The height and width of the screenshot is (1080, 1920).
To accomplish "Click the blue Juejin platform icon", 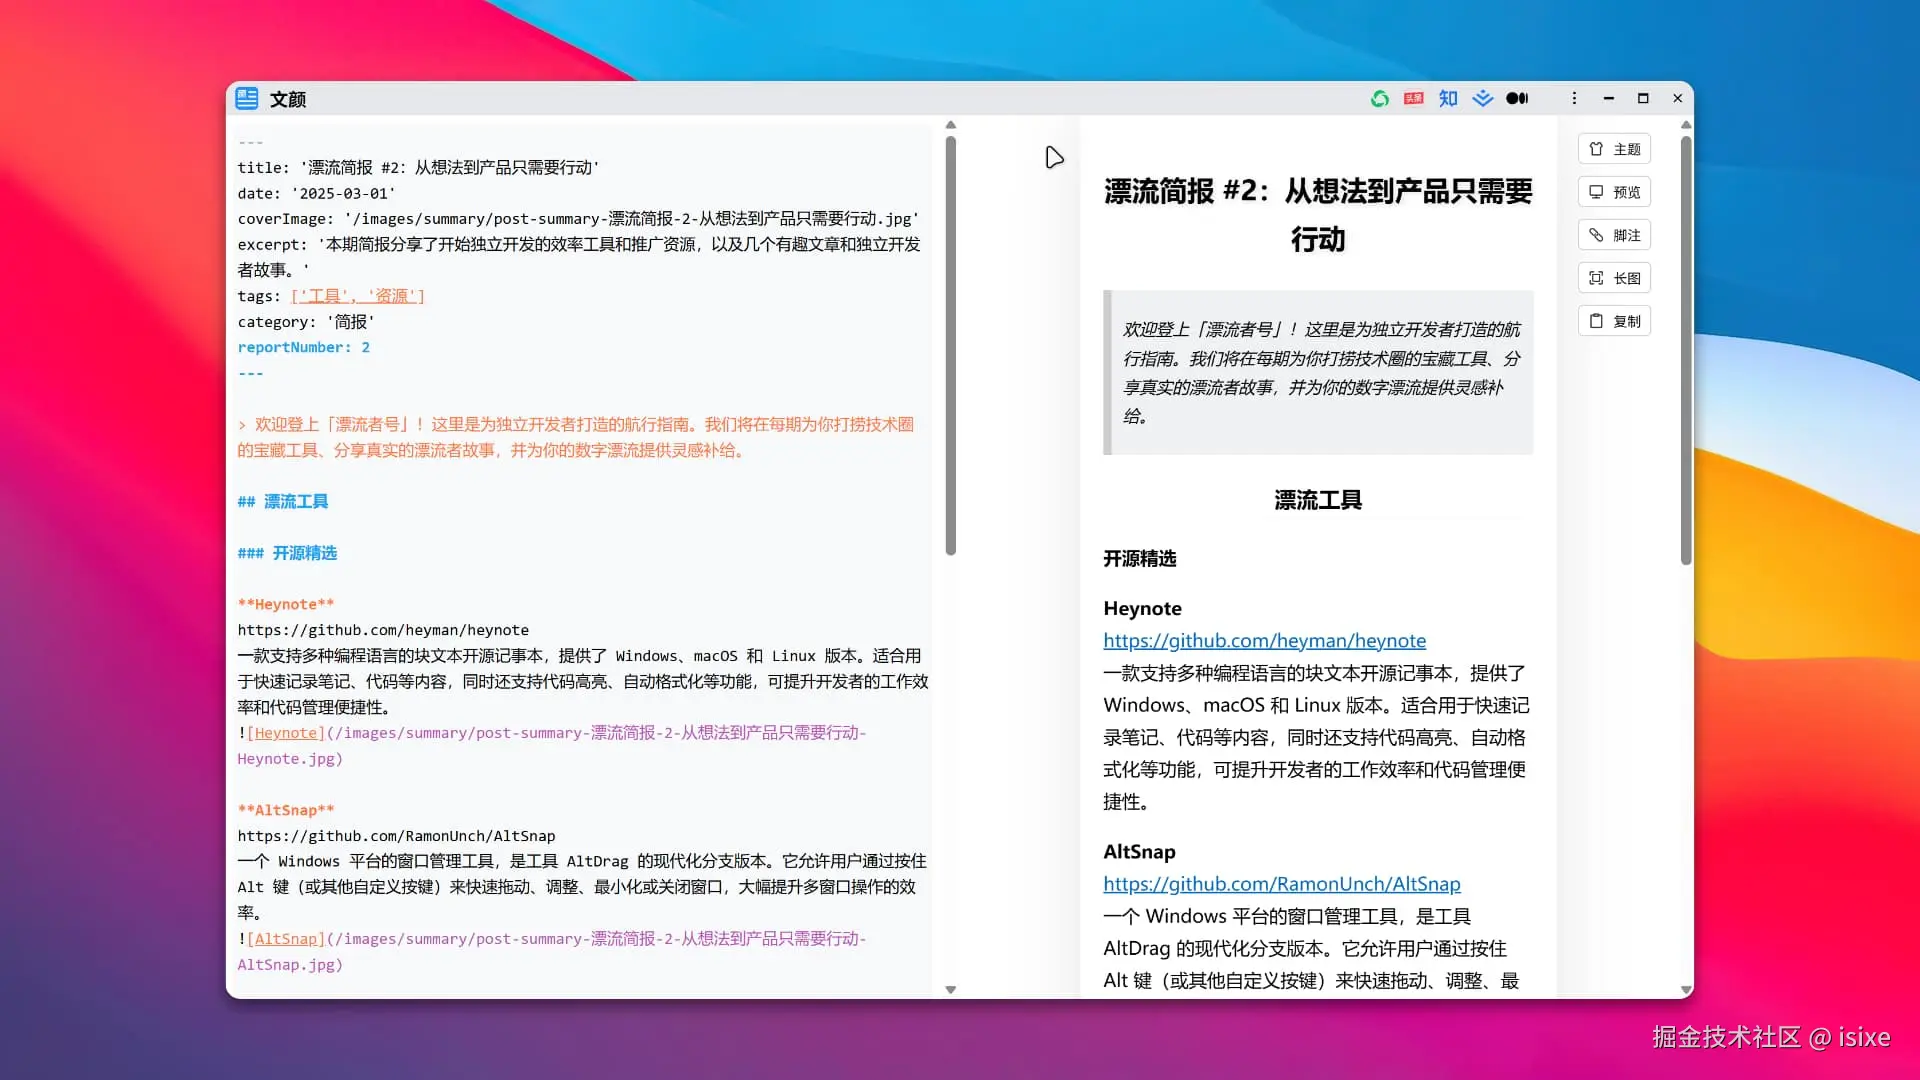I will (1483, 98).
